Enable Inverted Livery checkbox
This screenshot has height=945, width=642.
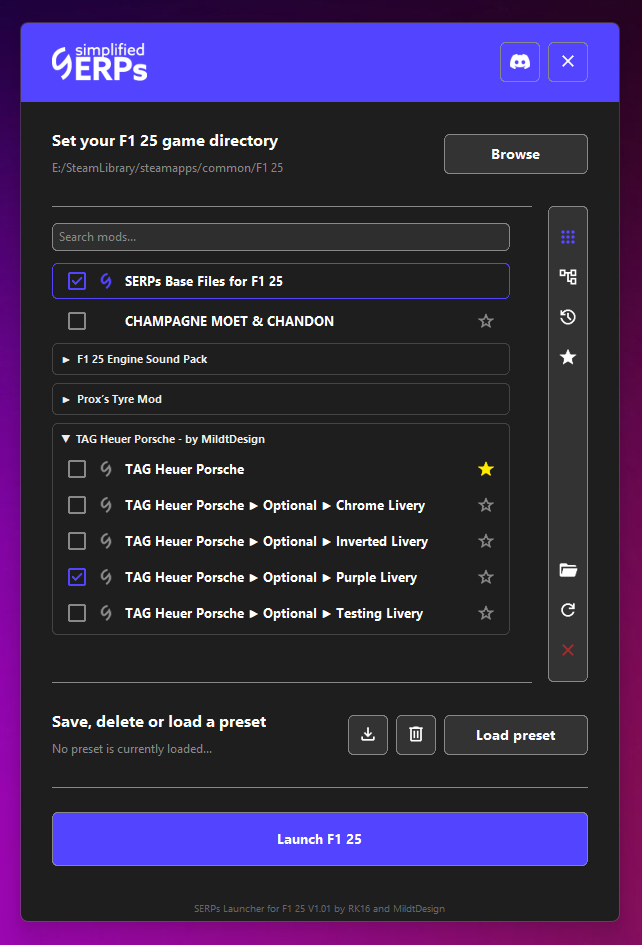pyautogui.click(x=77, y=541)
